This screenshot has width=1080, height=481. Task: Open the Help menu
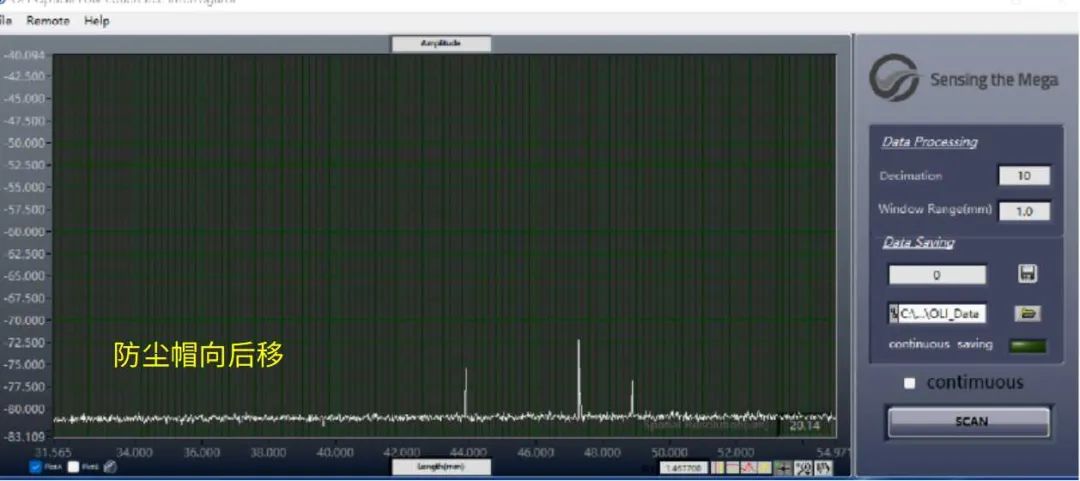(97, 21)
